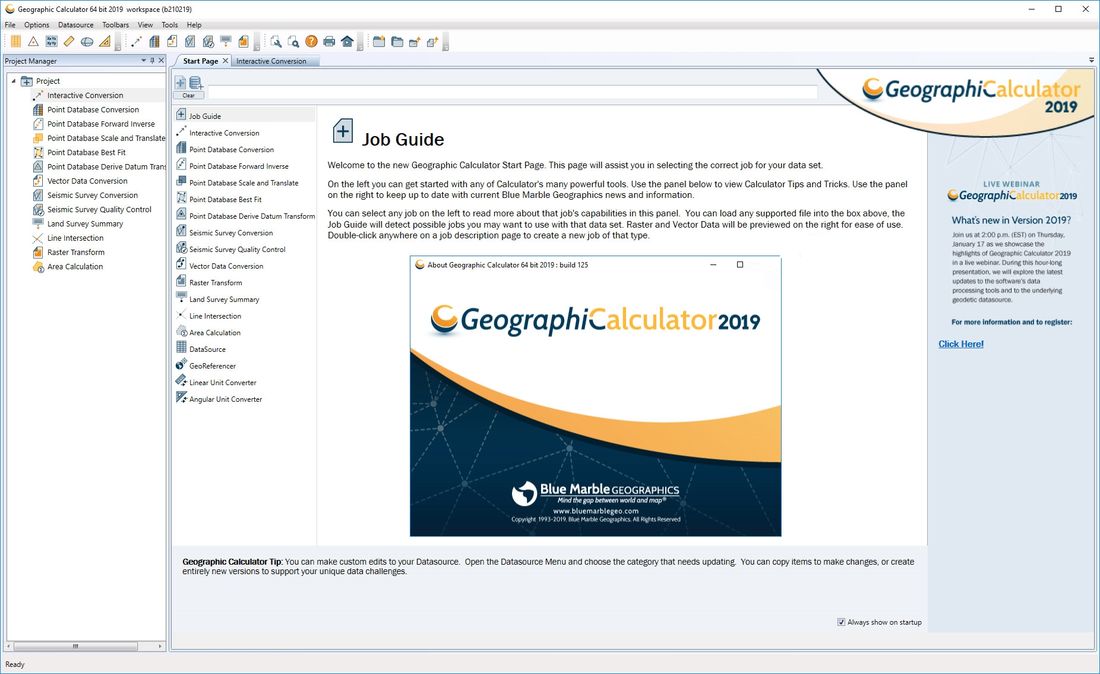This screenshot has width=1100, height=674.
Task: Click the white triangle toolbar icon
Action: pyautogui.click(x=33, y=41)
